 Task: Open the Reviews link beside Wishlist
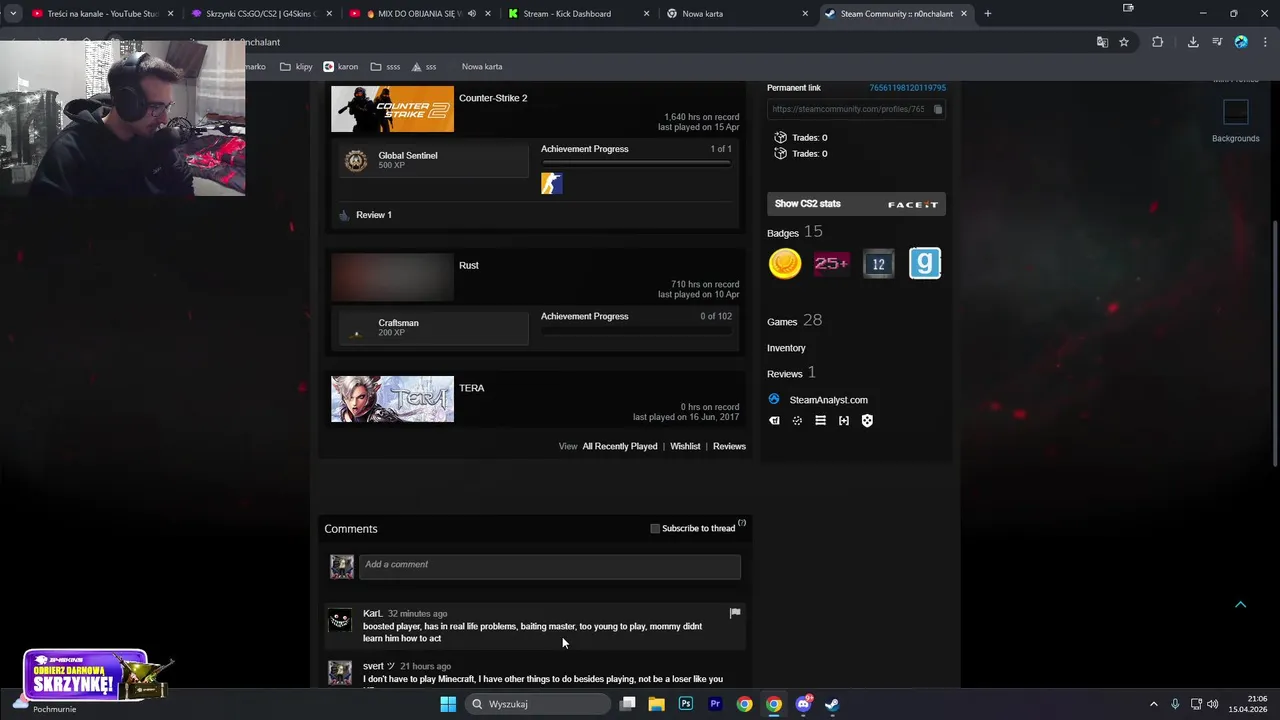click(729, 446)
